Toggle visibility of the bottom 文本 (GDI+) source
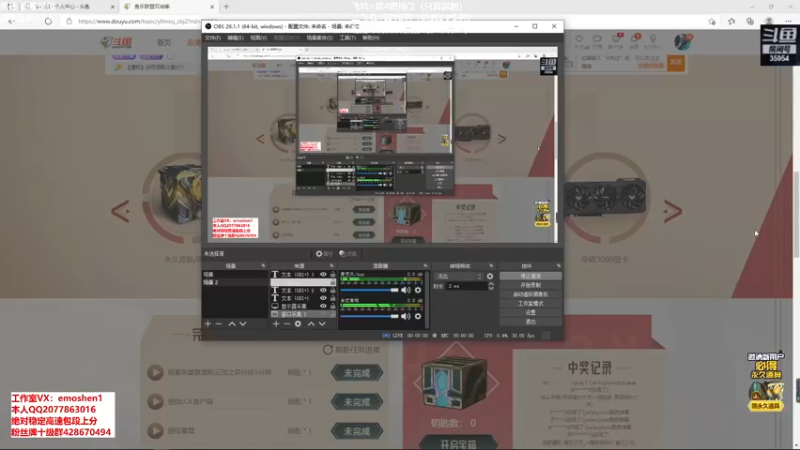The image size is (800, 450). pyautogui.click(x=323, y=298)
